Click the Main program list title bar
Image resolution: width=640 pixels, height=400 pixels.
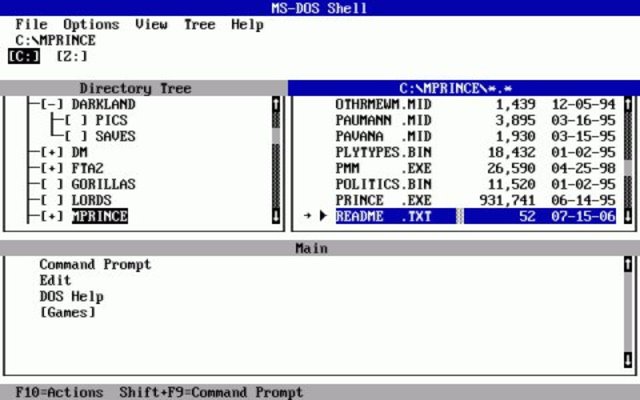[x=320, y=248]
